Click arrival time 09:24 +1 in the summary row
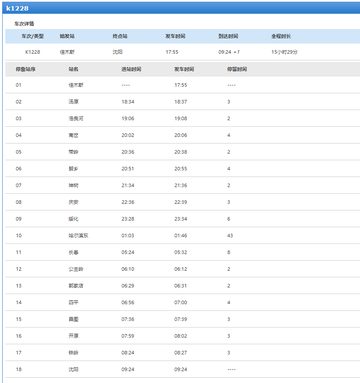Screen dimensions: 360x383 point(229,52)
